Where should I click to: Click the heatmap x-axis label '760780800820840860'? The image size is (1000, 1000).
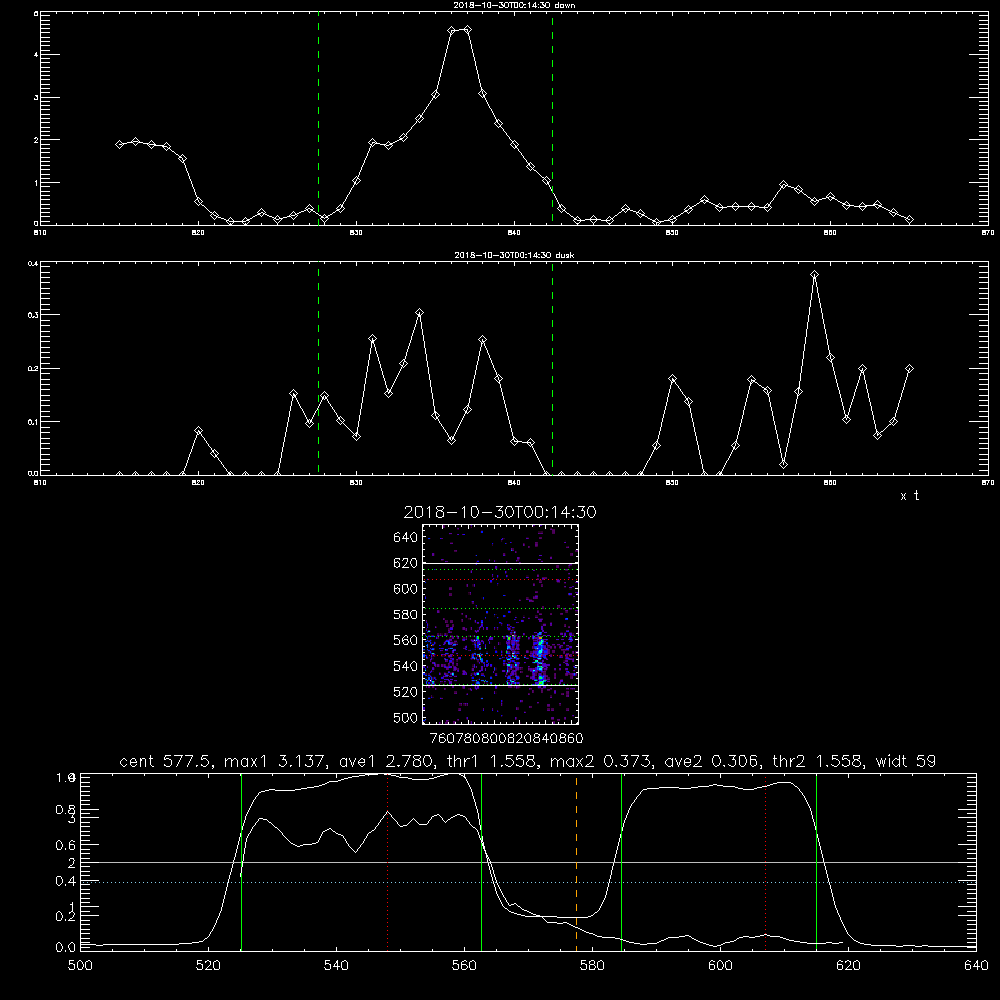[x=506, y=738]
